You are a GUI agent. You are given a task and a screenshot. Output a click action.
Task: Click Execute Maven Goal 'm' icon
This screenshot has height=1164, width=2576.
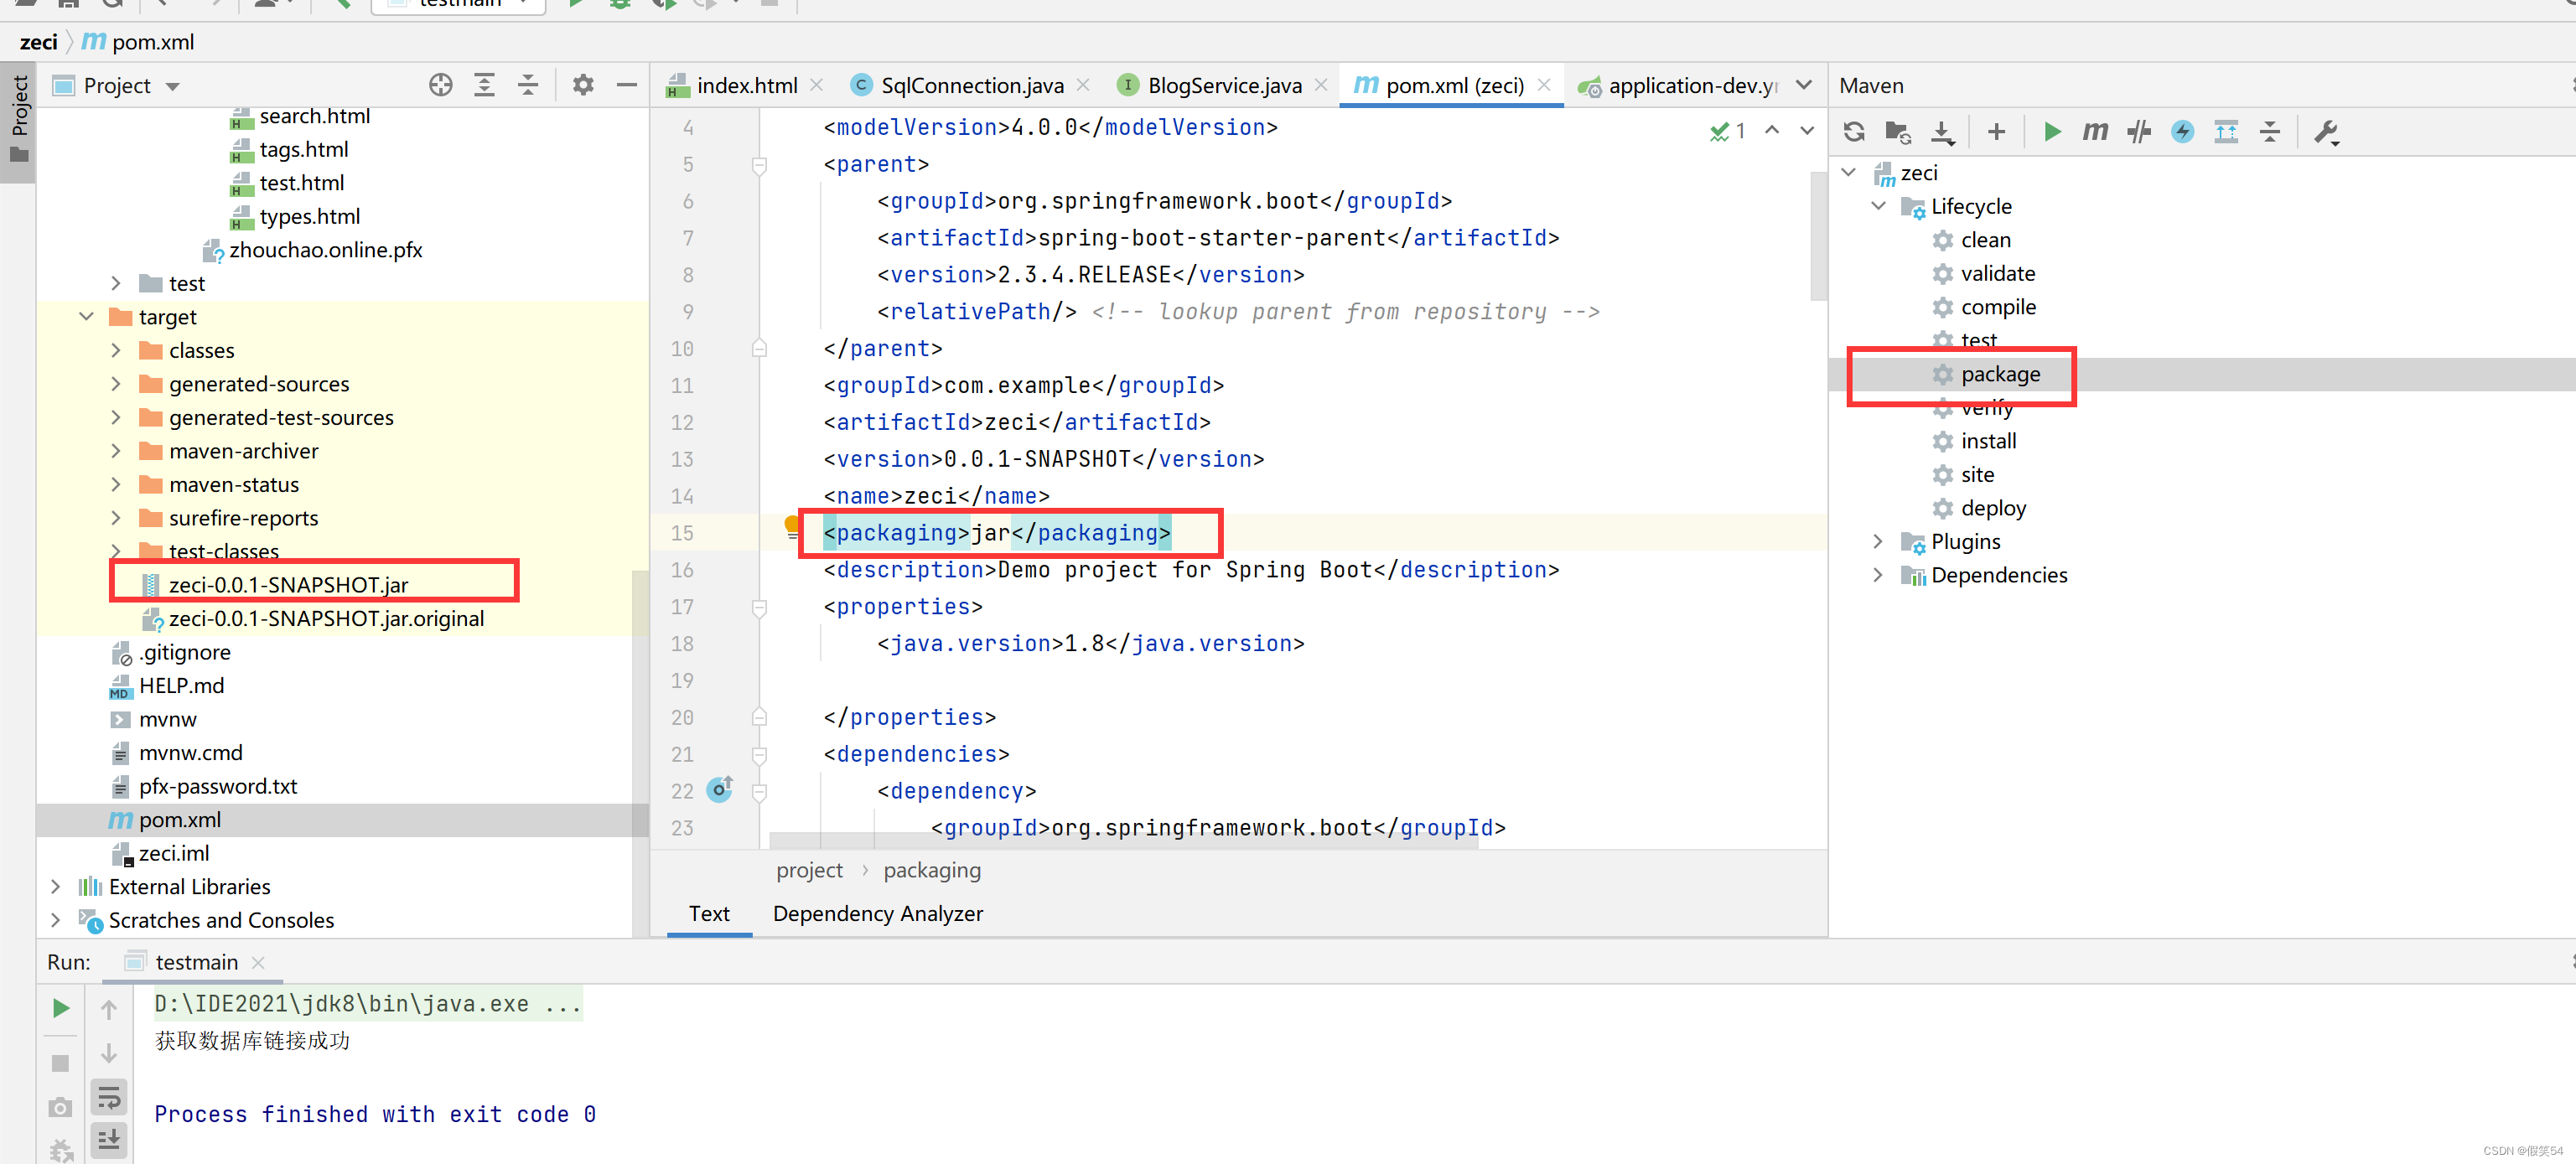point(2095,132)
